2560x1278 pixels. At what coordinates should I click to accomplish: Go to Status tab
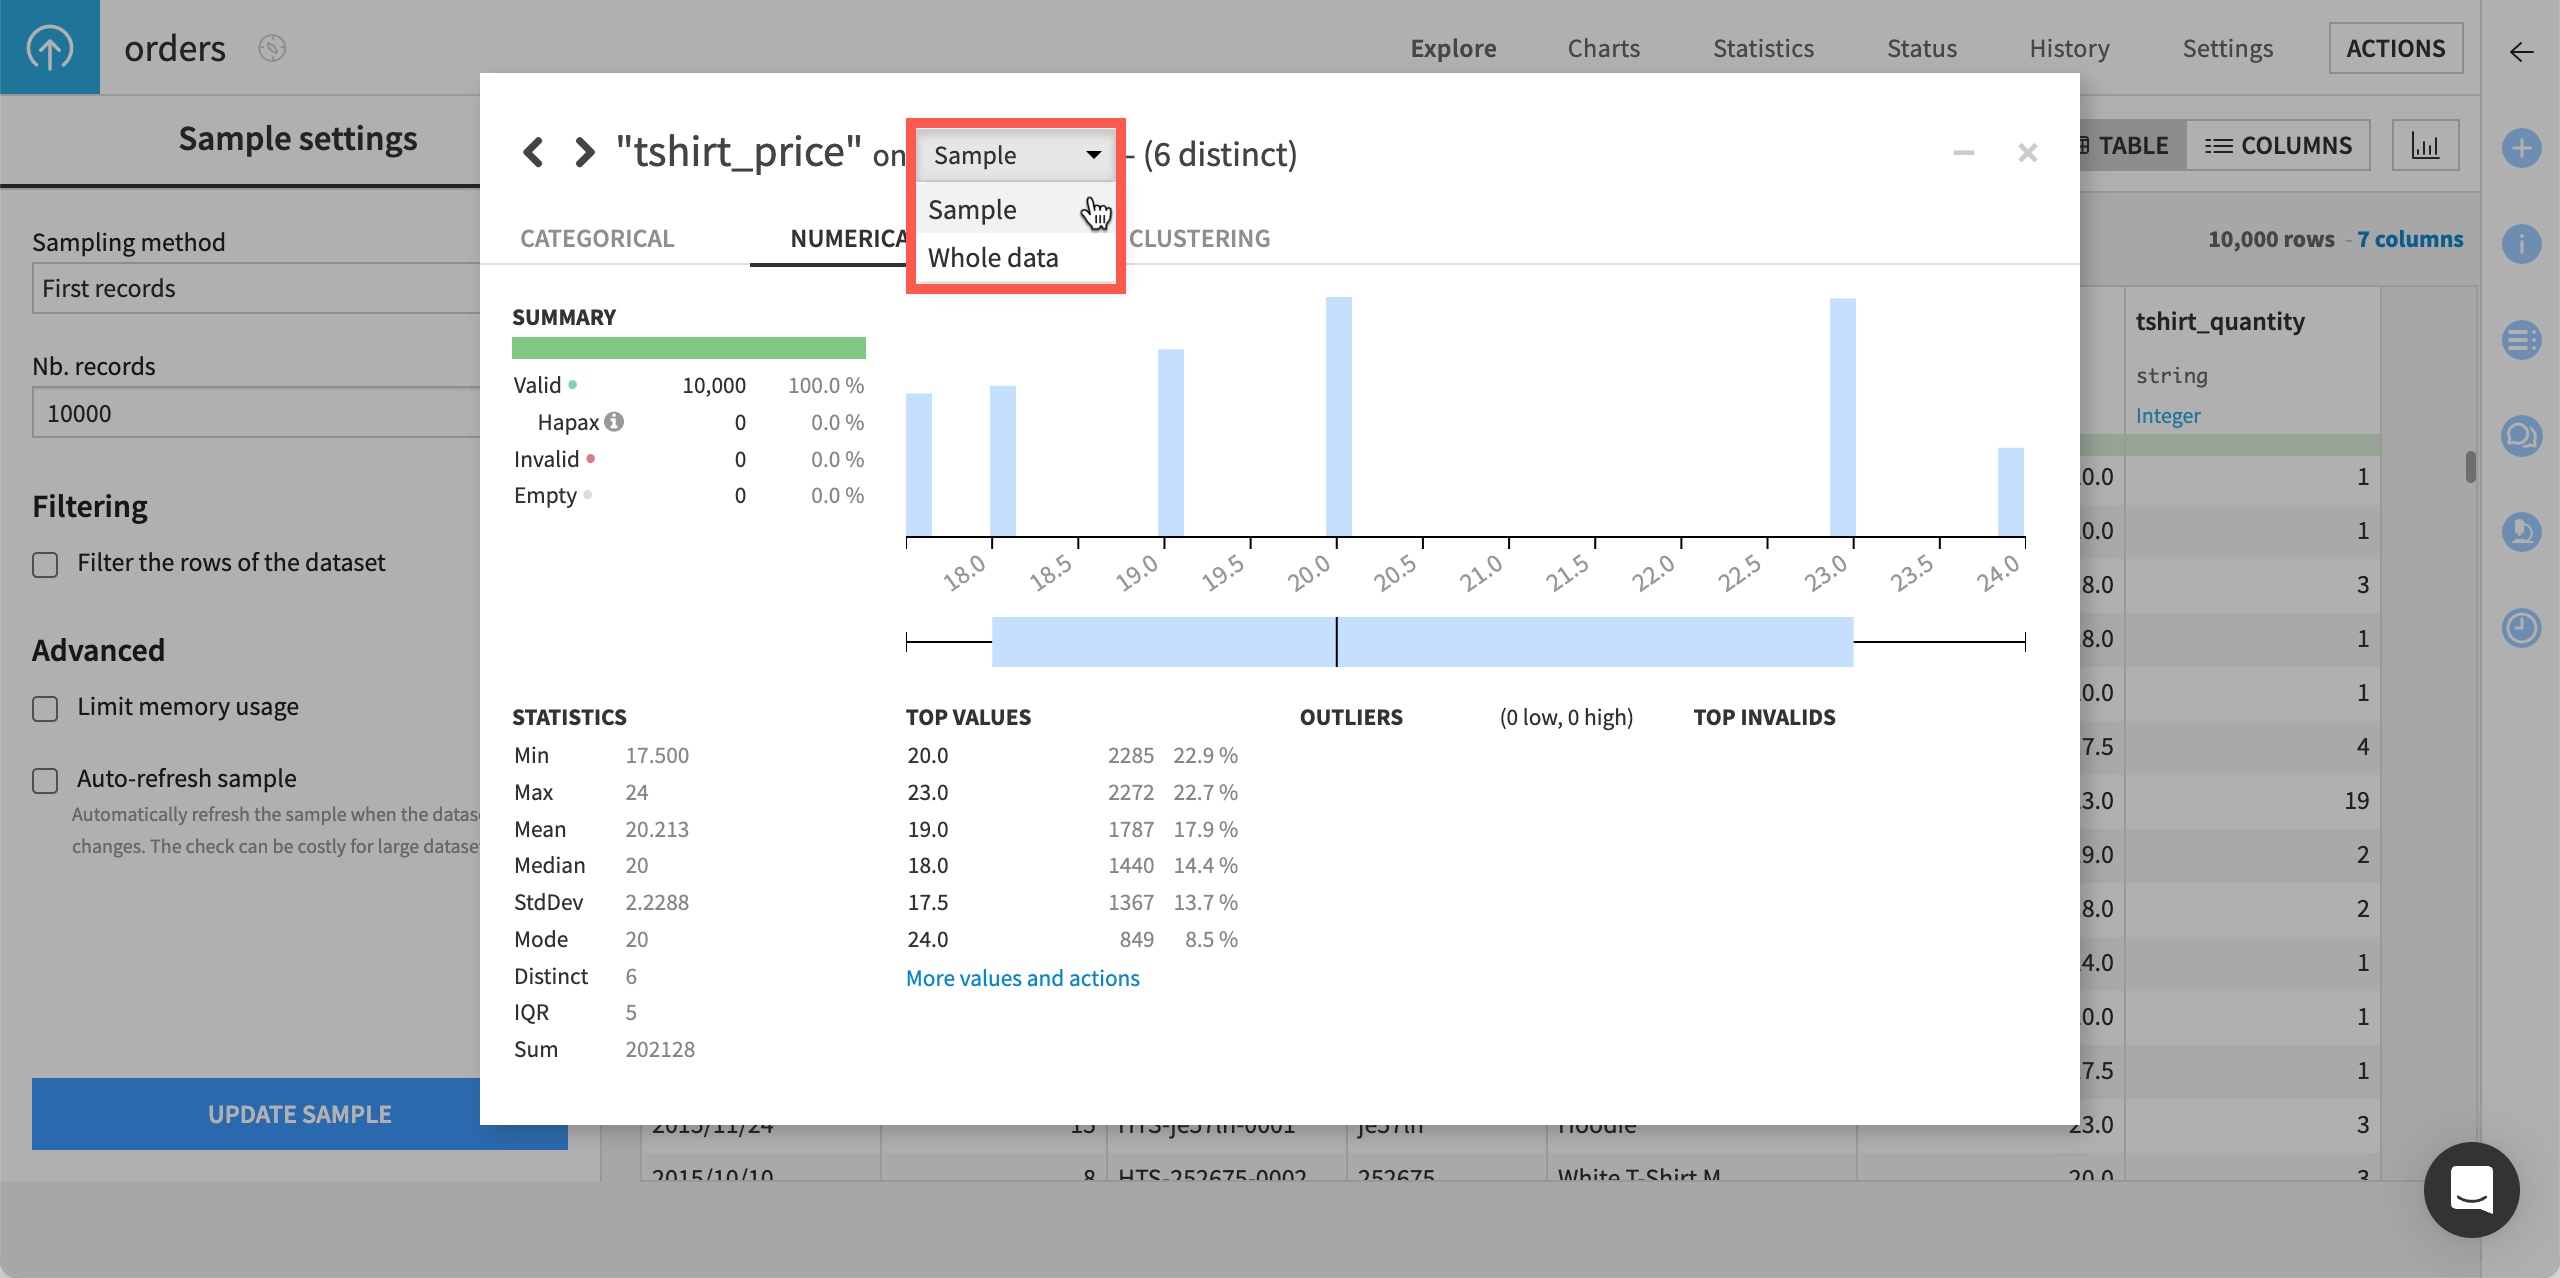[x=1921, y=48]
